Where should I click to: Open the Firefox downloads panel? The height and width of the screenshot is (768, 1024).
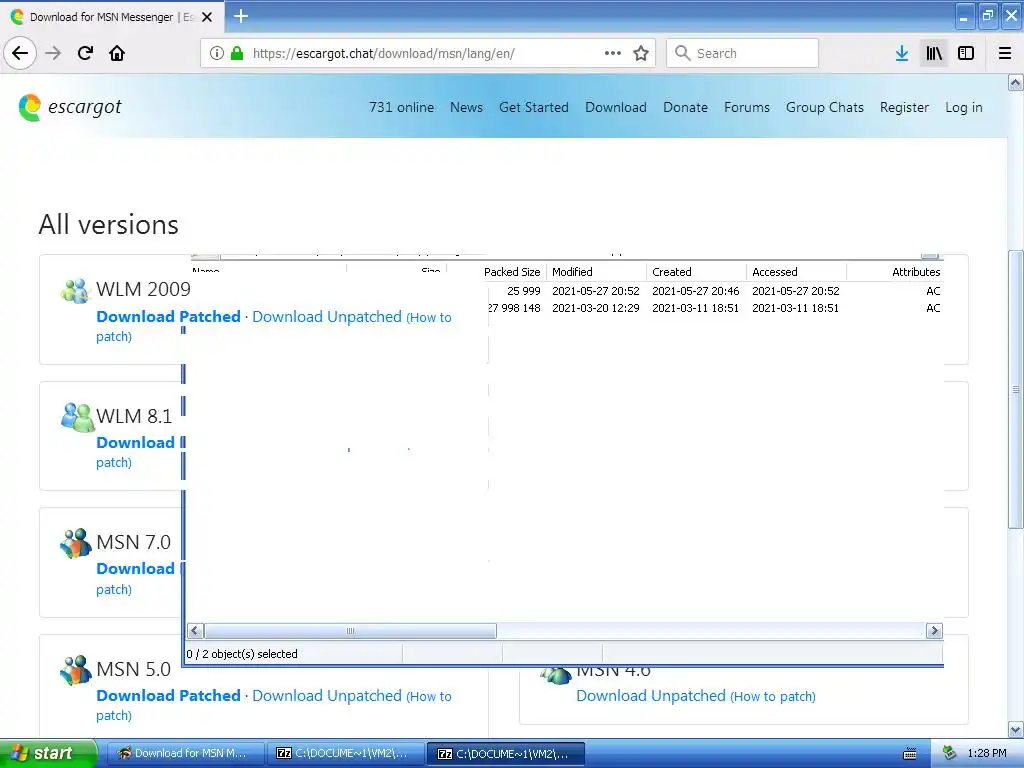902,54
